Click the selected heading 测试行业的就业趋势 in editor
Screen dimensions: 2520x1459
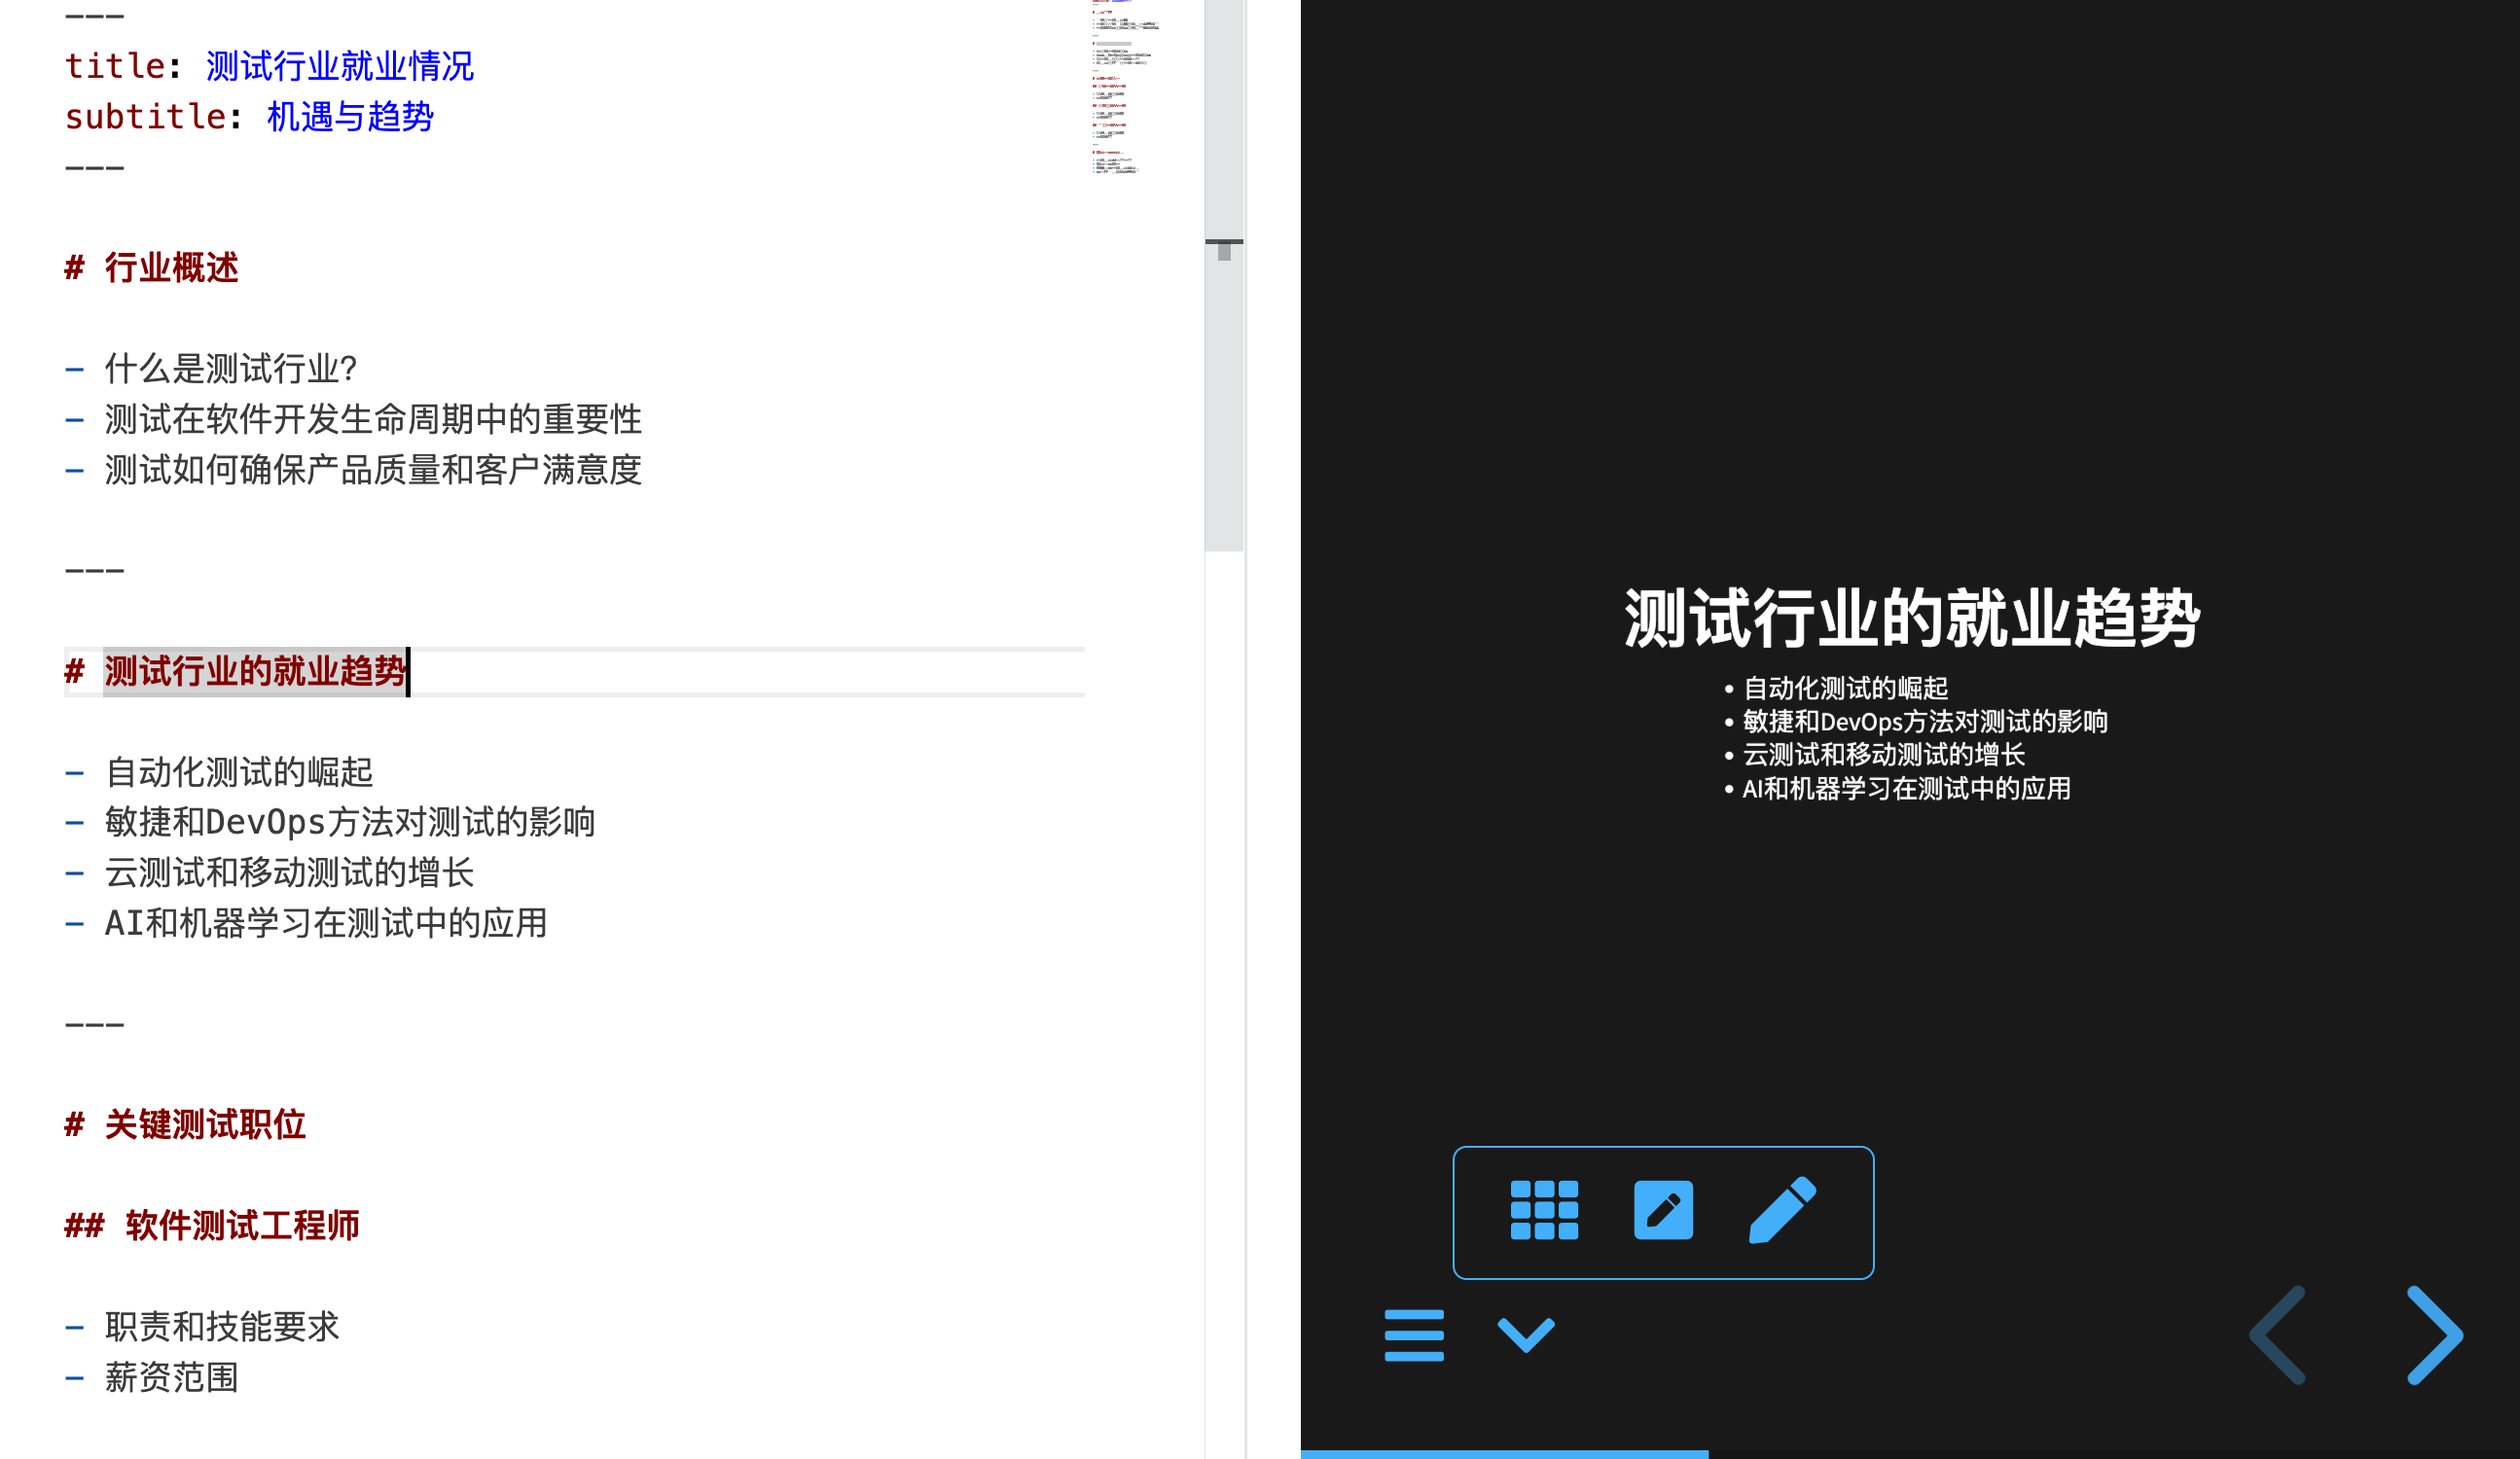coord(255,671)
